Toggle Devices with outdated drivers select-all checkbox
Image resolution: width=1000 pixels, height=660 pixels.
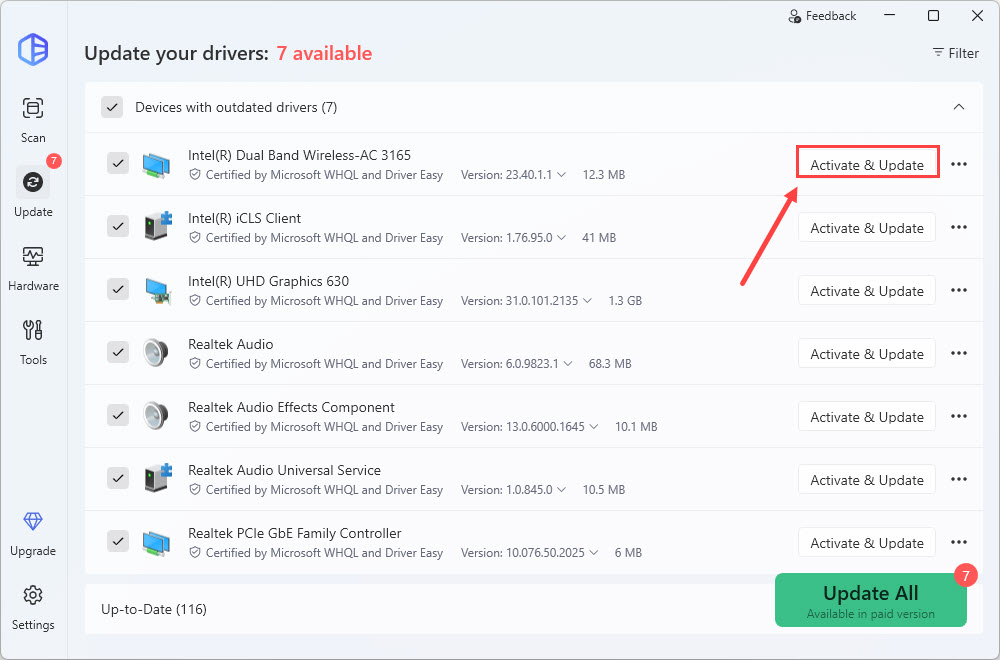112,107
